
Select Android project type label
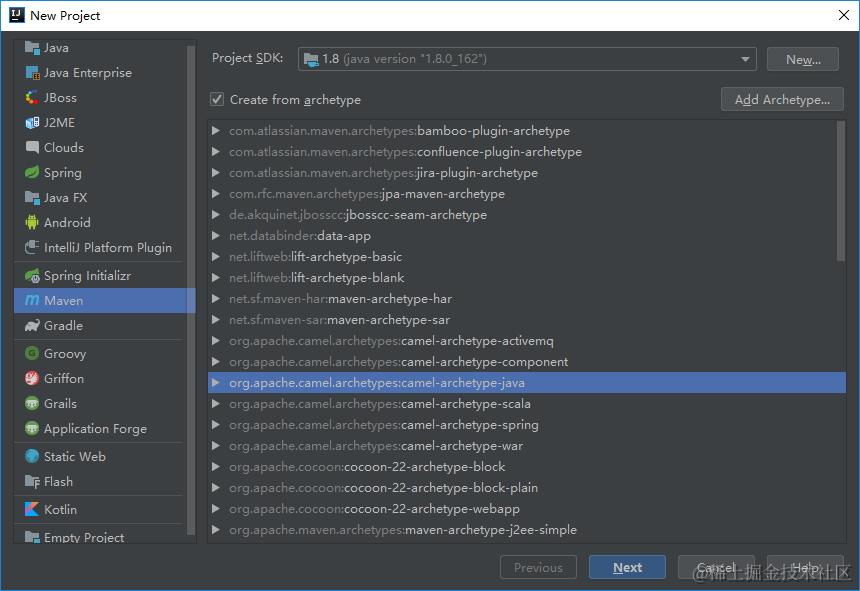point(67,223)
